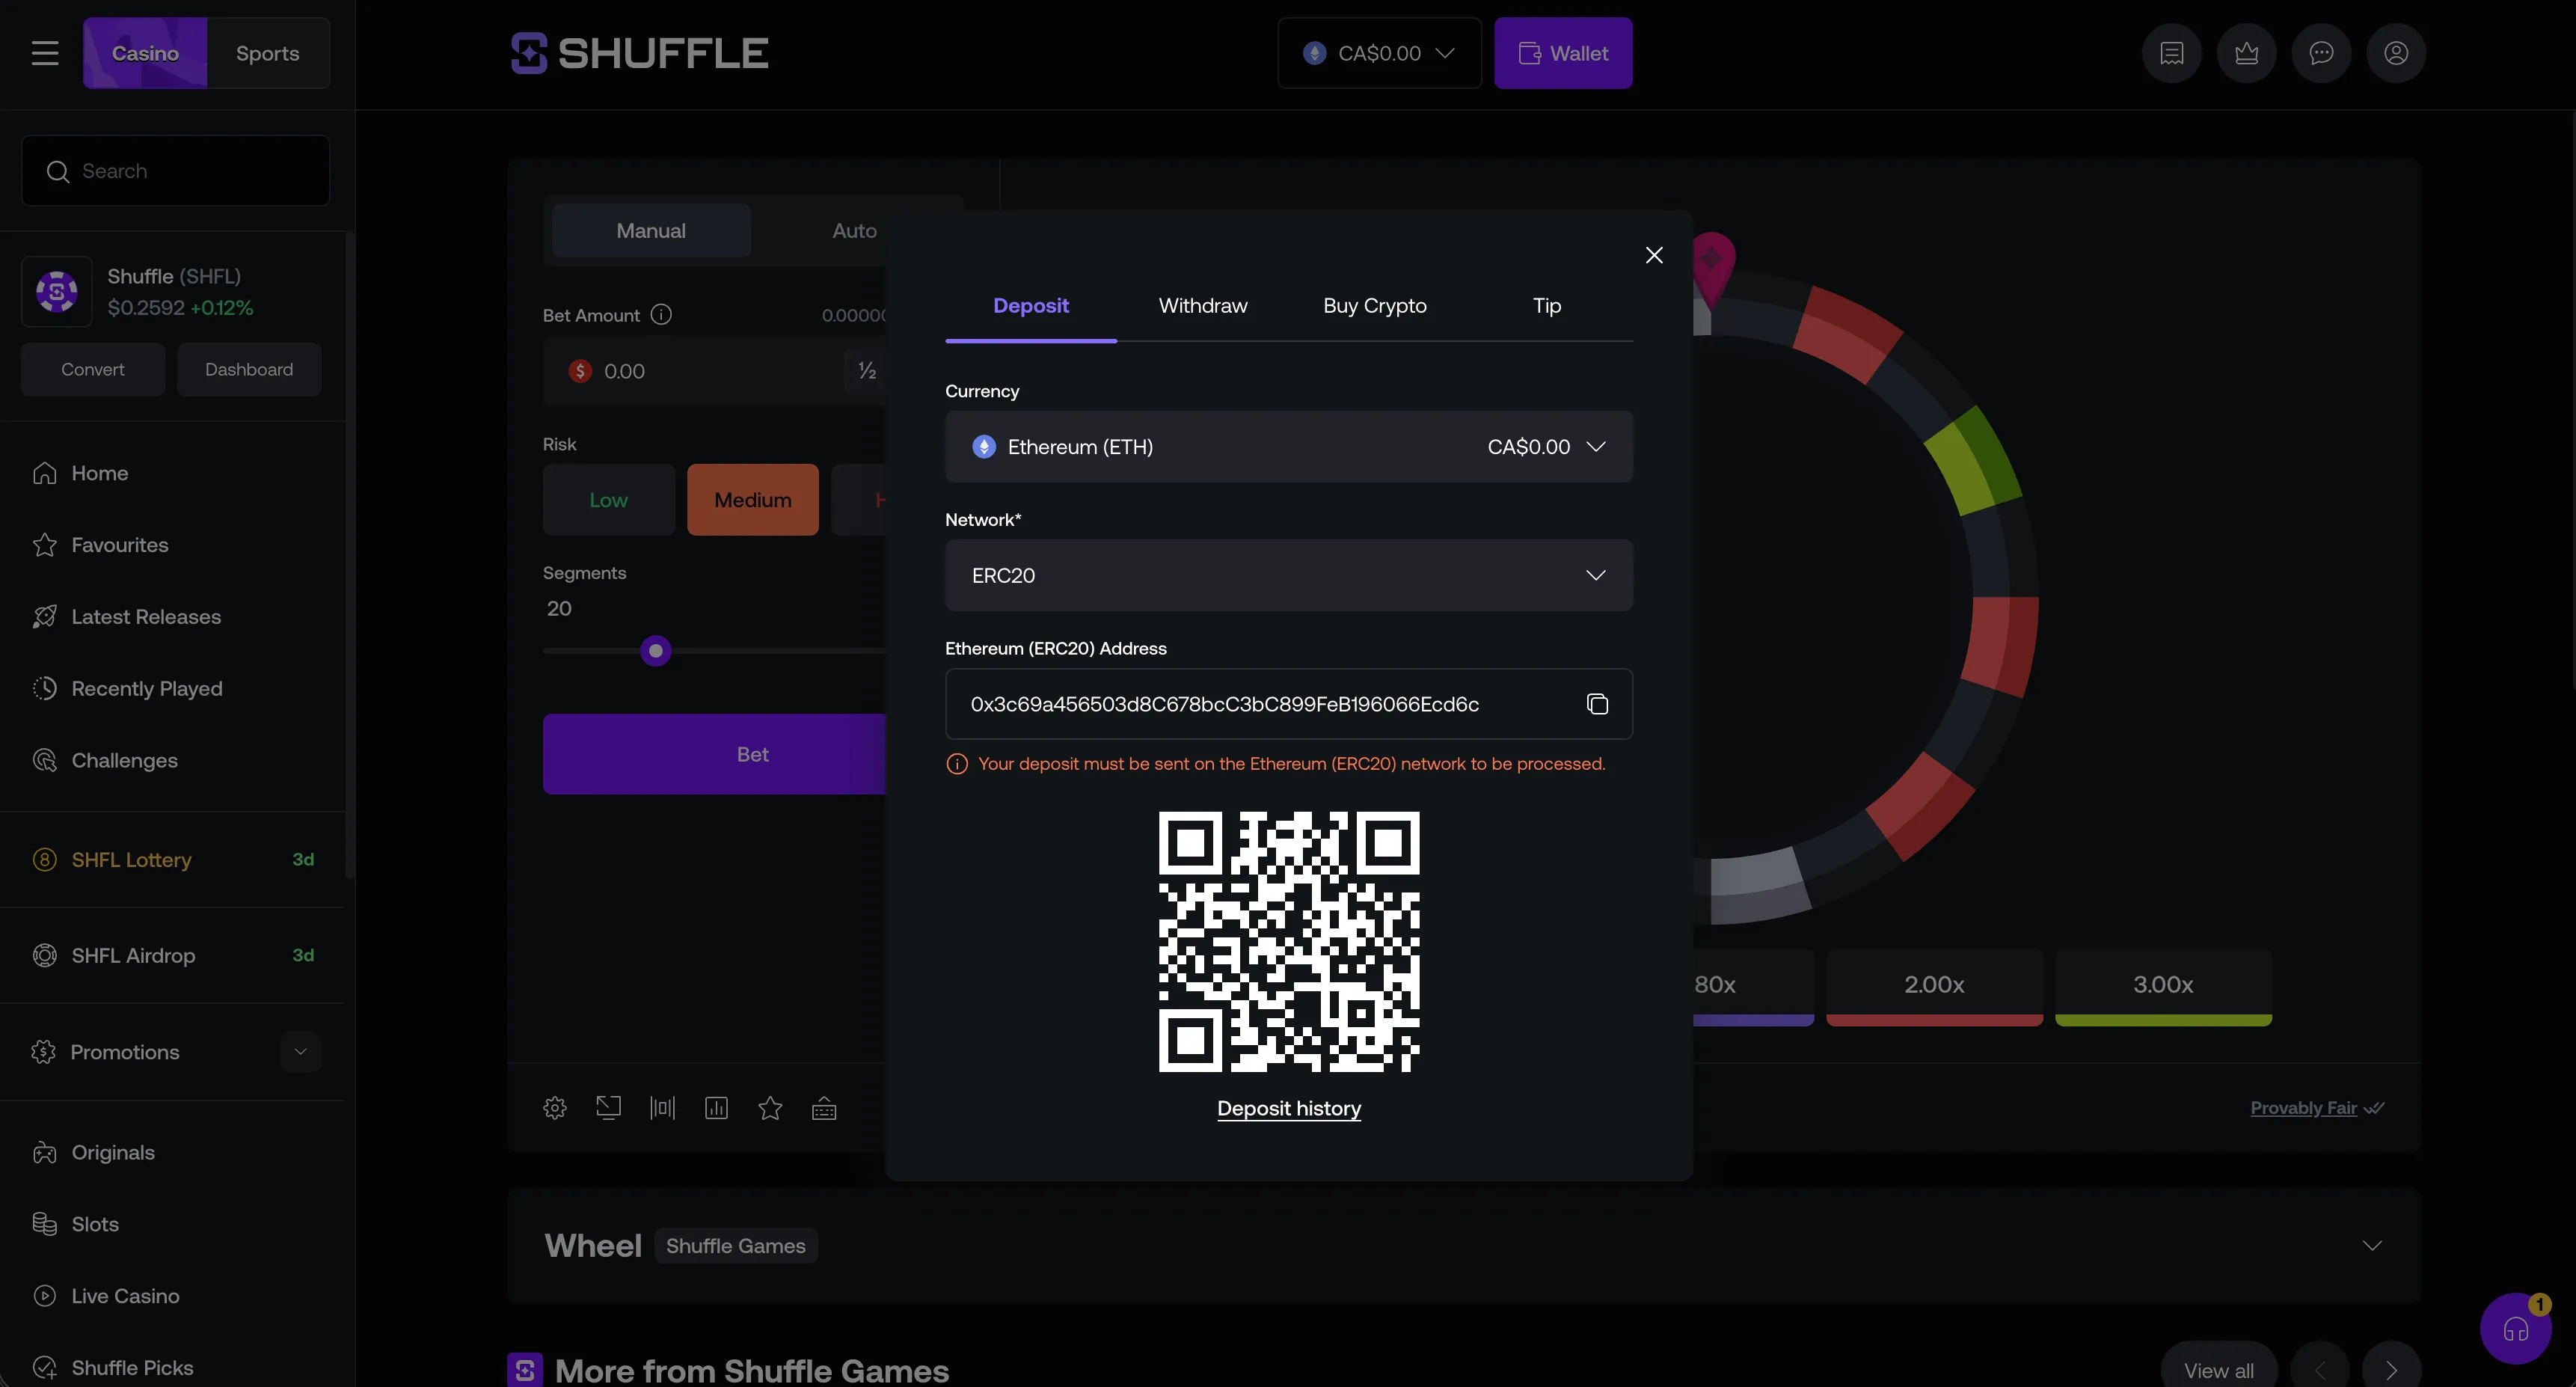Switch to Manual betting mode
This screenshot has width=2576, height=1387.
coord(651,231)
